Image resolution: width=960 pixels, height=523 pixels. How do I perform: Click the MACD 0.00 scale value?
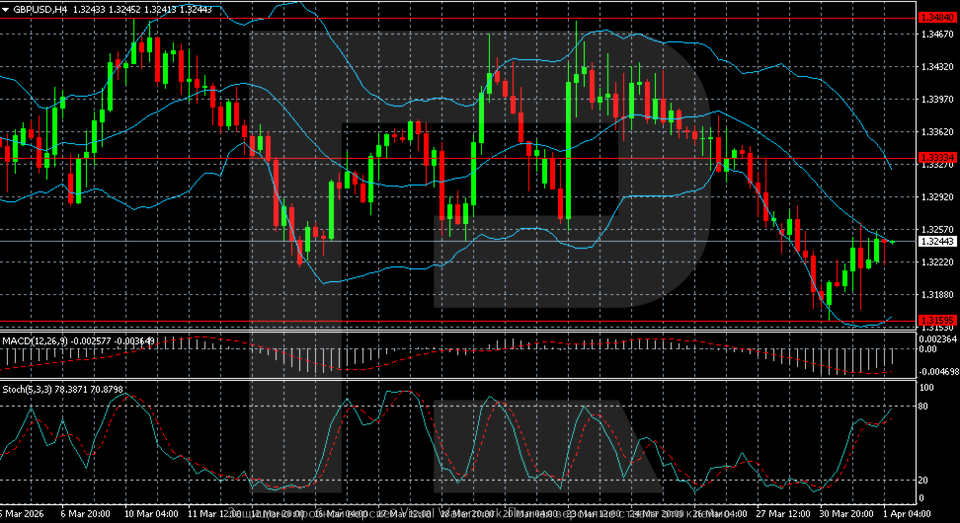point(930,350)
